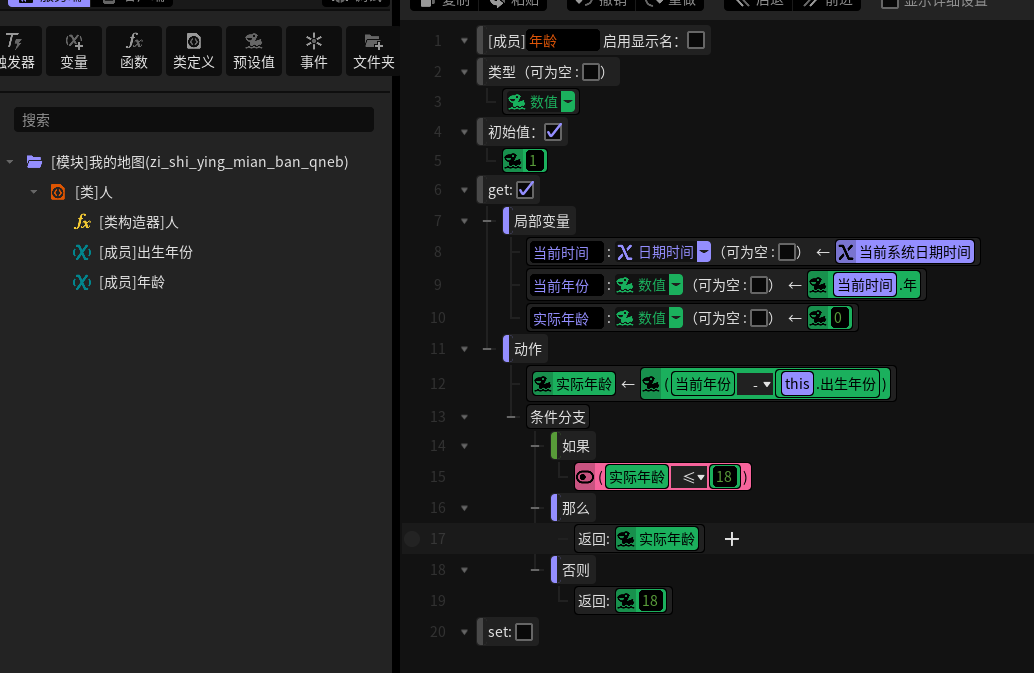Uncheck the 初始值 checkbox
Screen dimensions: 1034x673
click(x=553, y=132)
